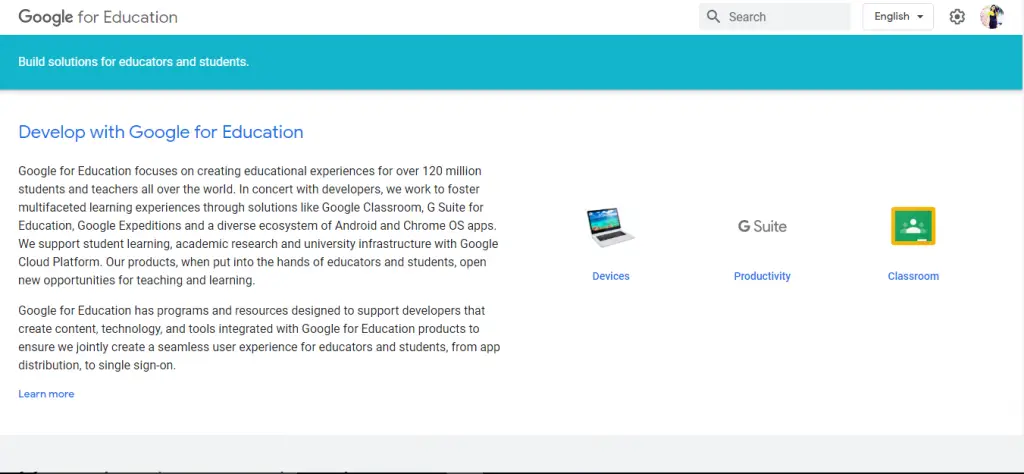Focus the Search text field
1024x474 pixels.
(785, 17)
